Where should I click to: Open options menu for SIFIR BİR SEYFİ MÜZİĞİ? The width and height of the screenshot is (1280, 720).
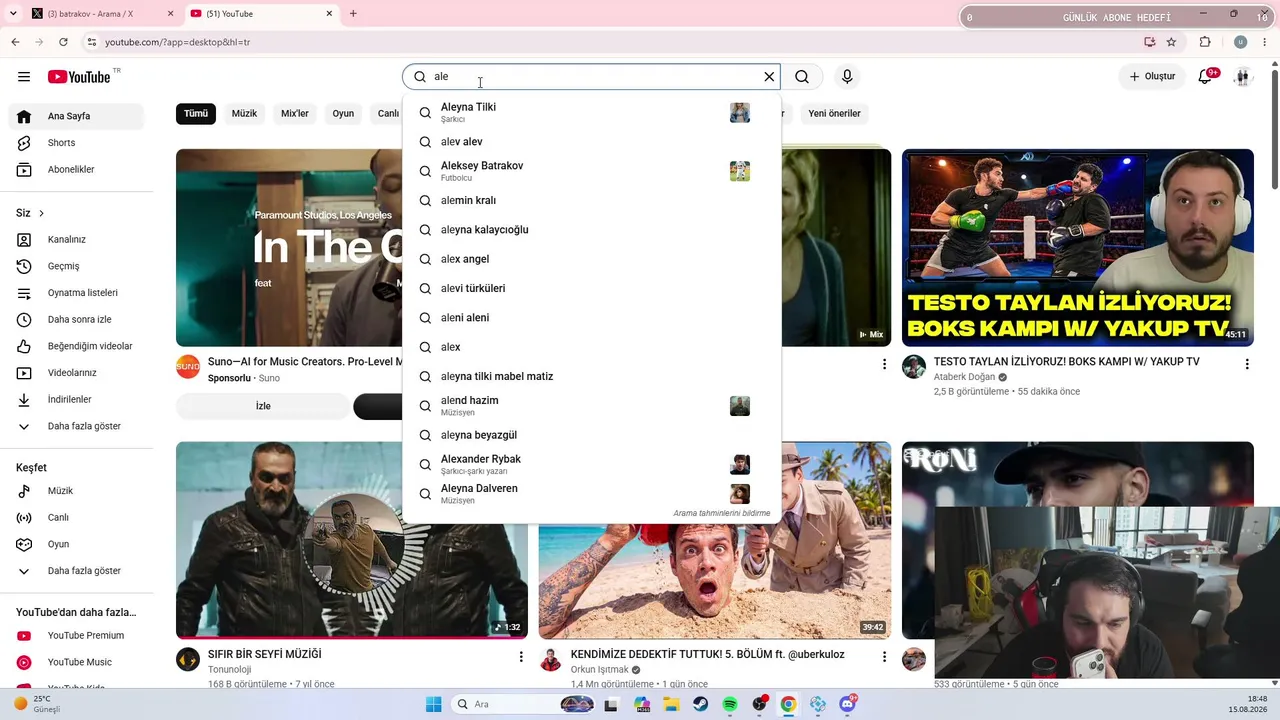coord(521,657)
